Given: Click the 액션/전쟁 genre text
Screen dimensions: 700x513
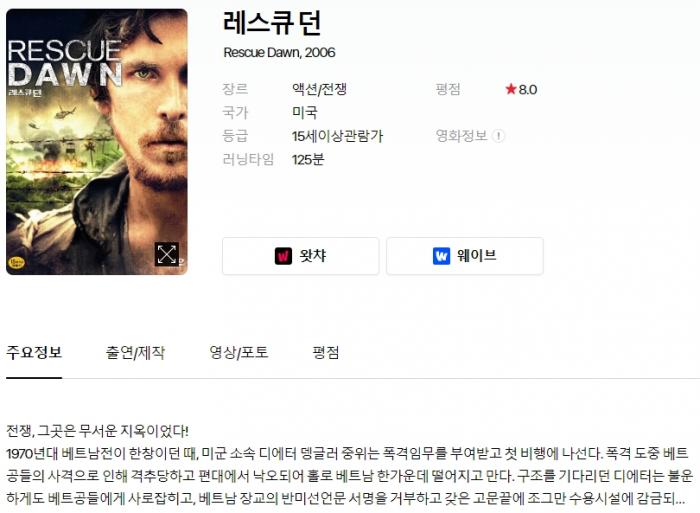Looking at the screenshot, I should tap(319, 89).
